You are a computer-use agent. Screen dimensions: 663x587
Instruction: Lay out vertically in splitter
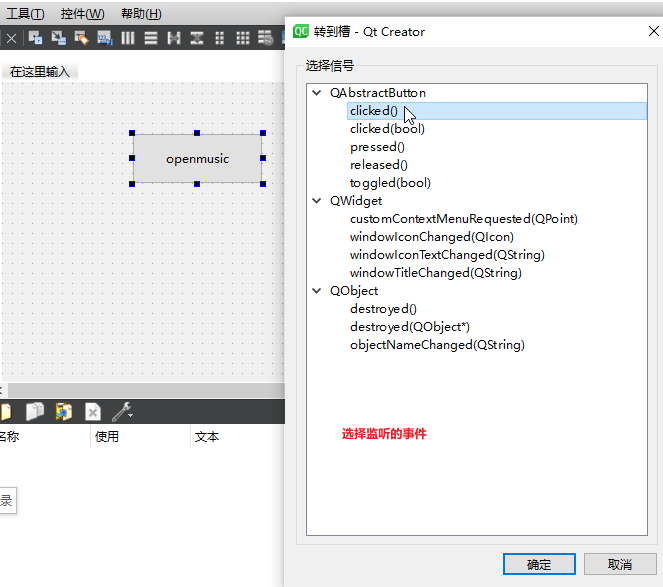(x=197, y=38)
